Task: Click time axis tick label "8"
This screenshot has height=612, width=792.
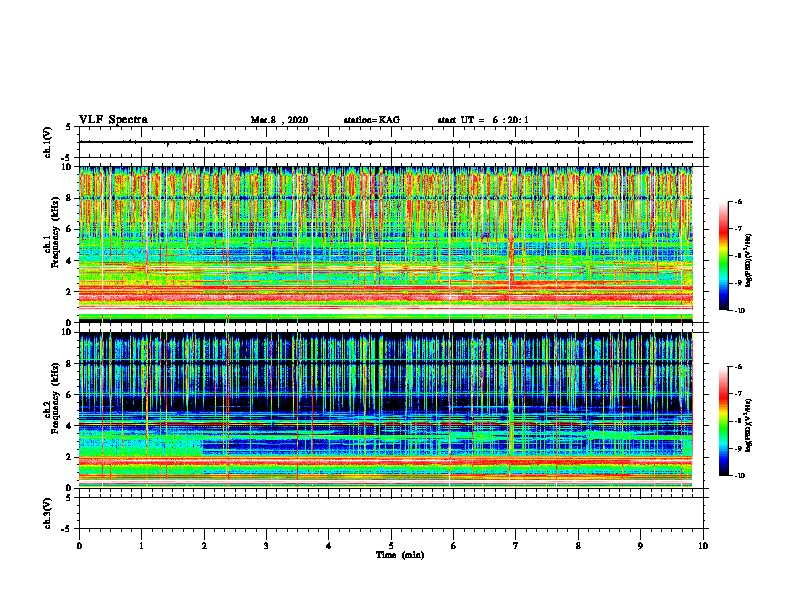Action: (x=578, y=546)
